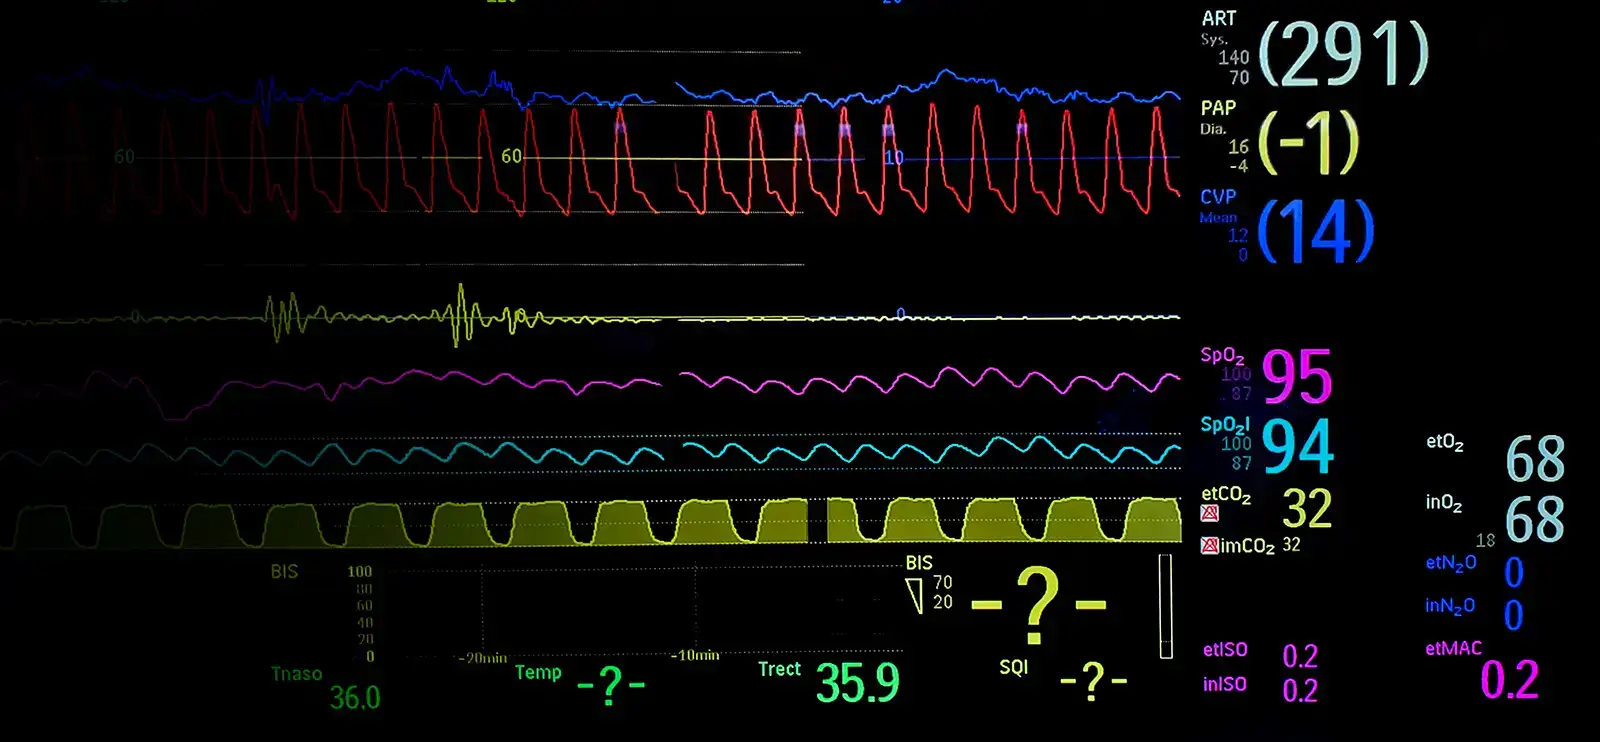Viewport: 1600px width, 742px height.
Task: Click the BIS triangle limit icon
Action: pos(914,597)
